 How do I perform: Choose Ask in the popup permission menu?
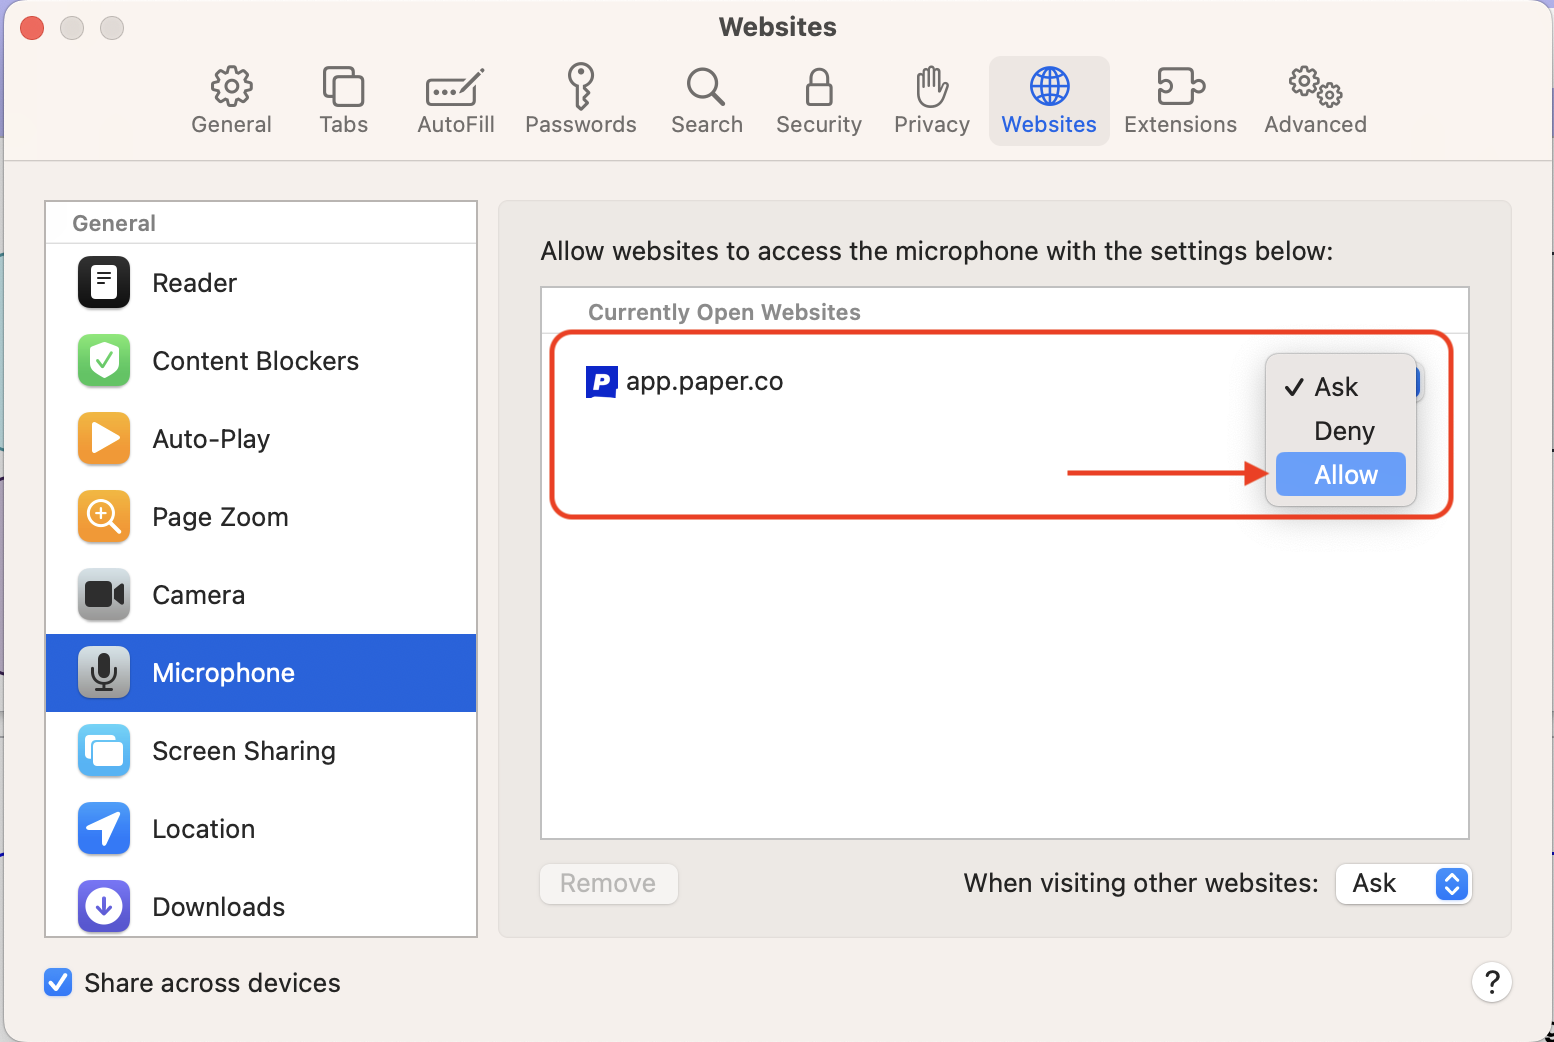click(x=1336, y=386)
